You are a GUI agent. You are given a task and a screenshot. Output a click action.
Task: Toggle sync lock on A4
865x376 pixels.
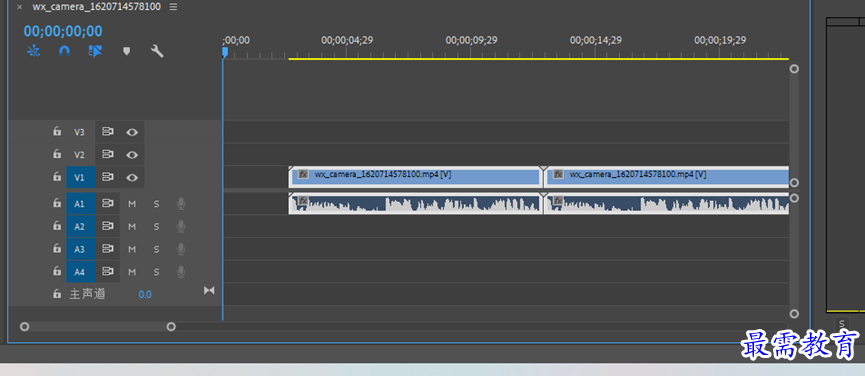[108, 271]
